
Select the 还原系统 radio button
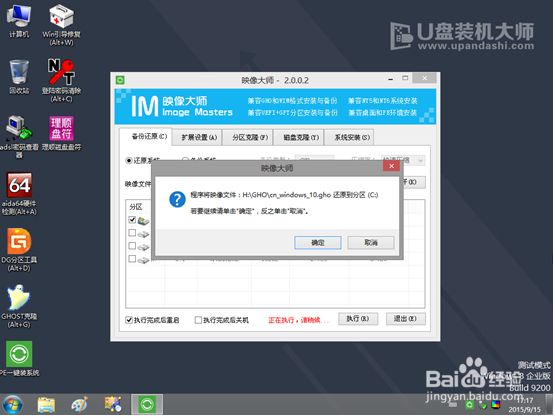[x=129, y=161]
